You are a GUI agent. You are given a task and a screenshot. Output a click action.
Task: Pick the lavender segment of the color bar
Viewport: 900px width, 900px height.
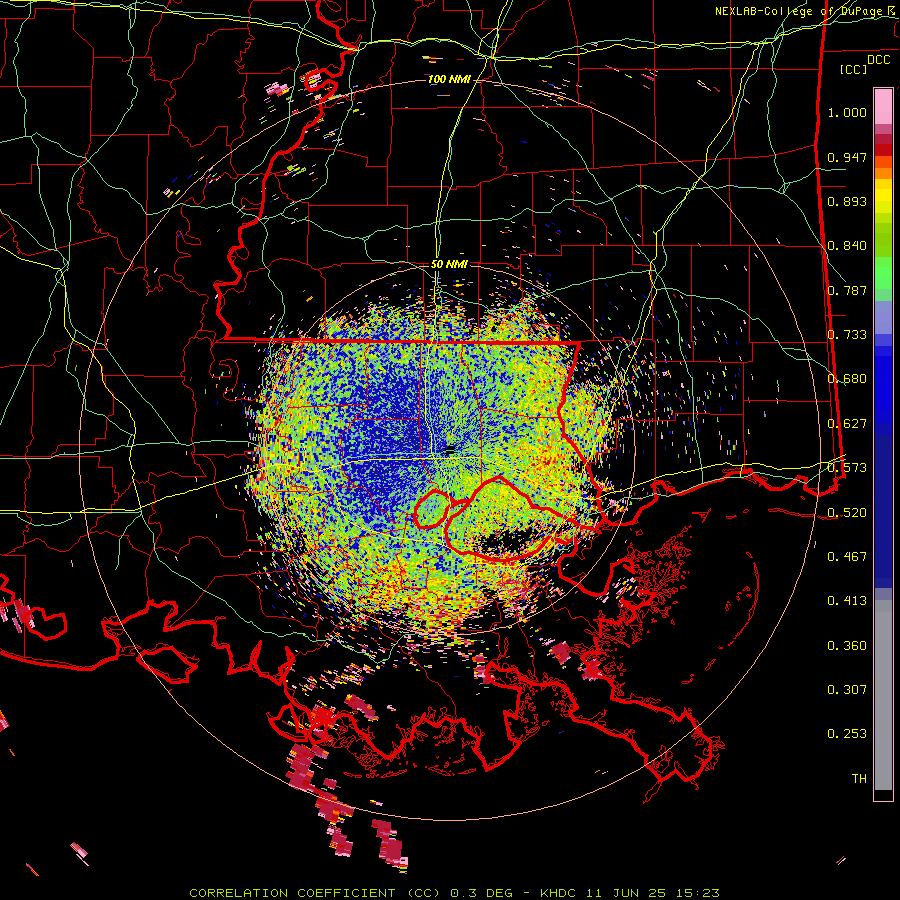coord(883,319)
